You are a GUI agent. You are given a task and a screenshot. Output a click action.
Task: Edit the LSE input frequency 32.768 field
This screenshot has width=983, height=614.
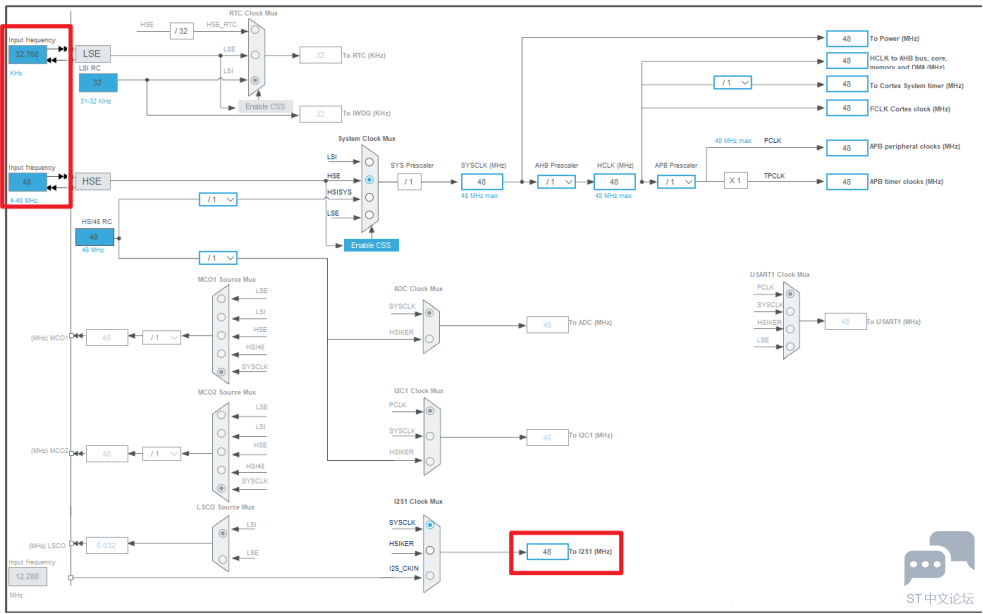(x=28, y=55)
